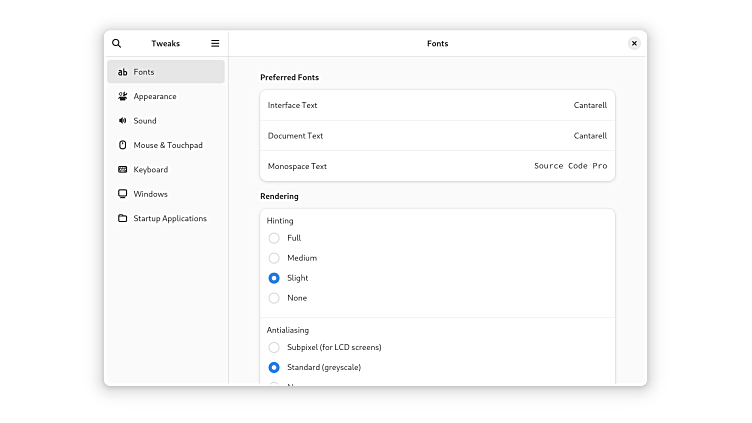
Task: Select Standard (greyscale) antialiasing
Action: pos(274,367)
